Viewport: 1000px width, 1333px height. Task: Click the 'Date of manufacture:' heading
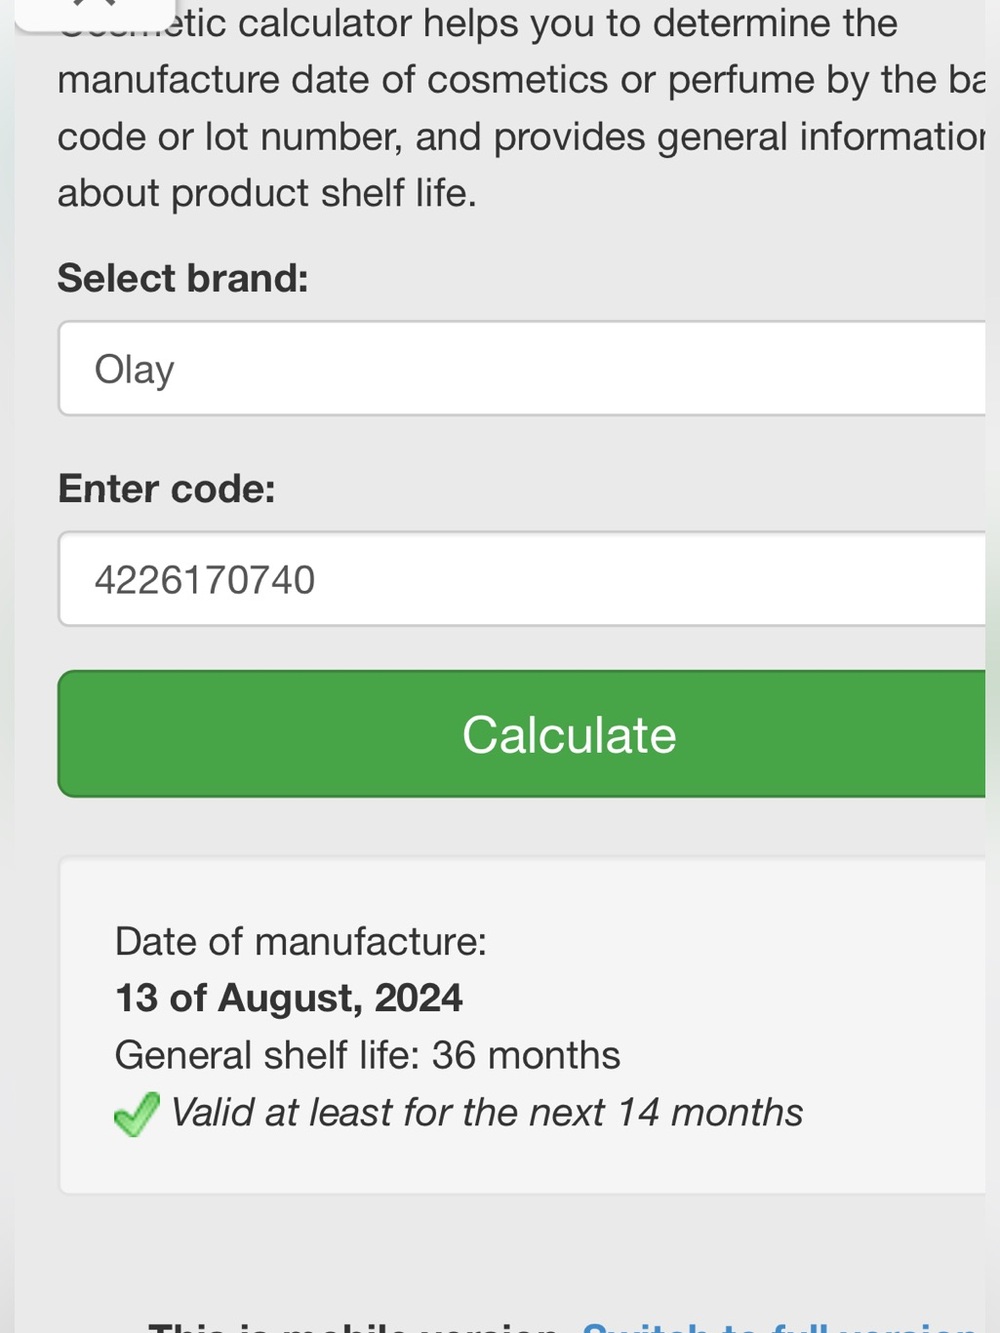(x=301, y=941)
